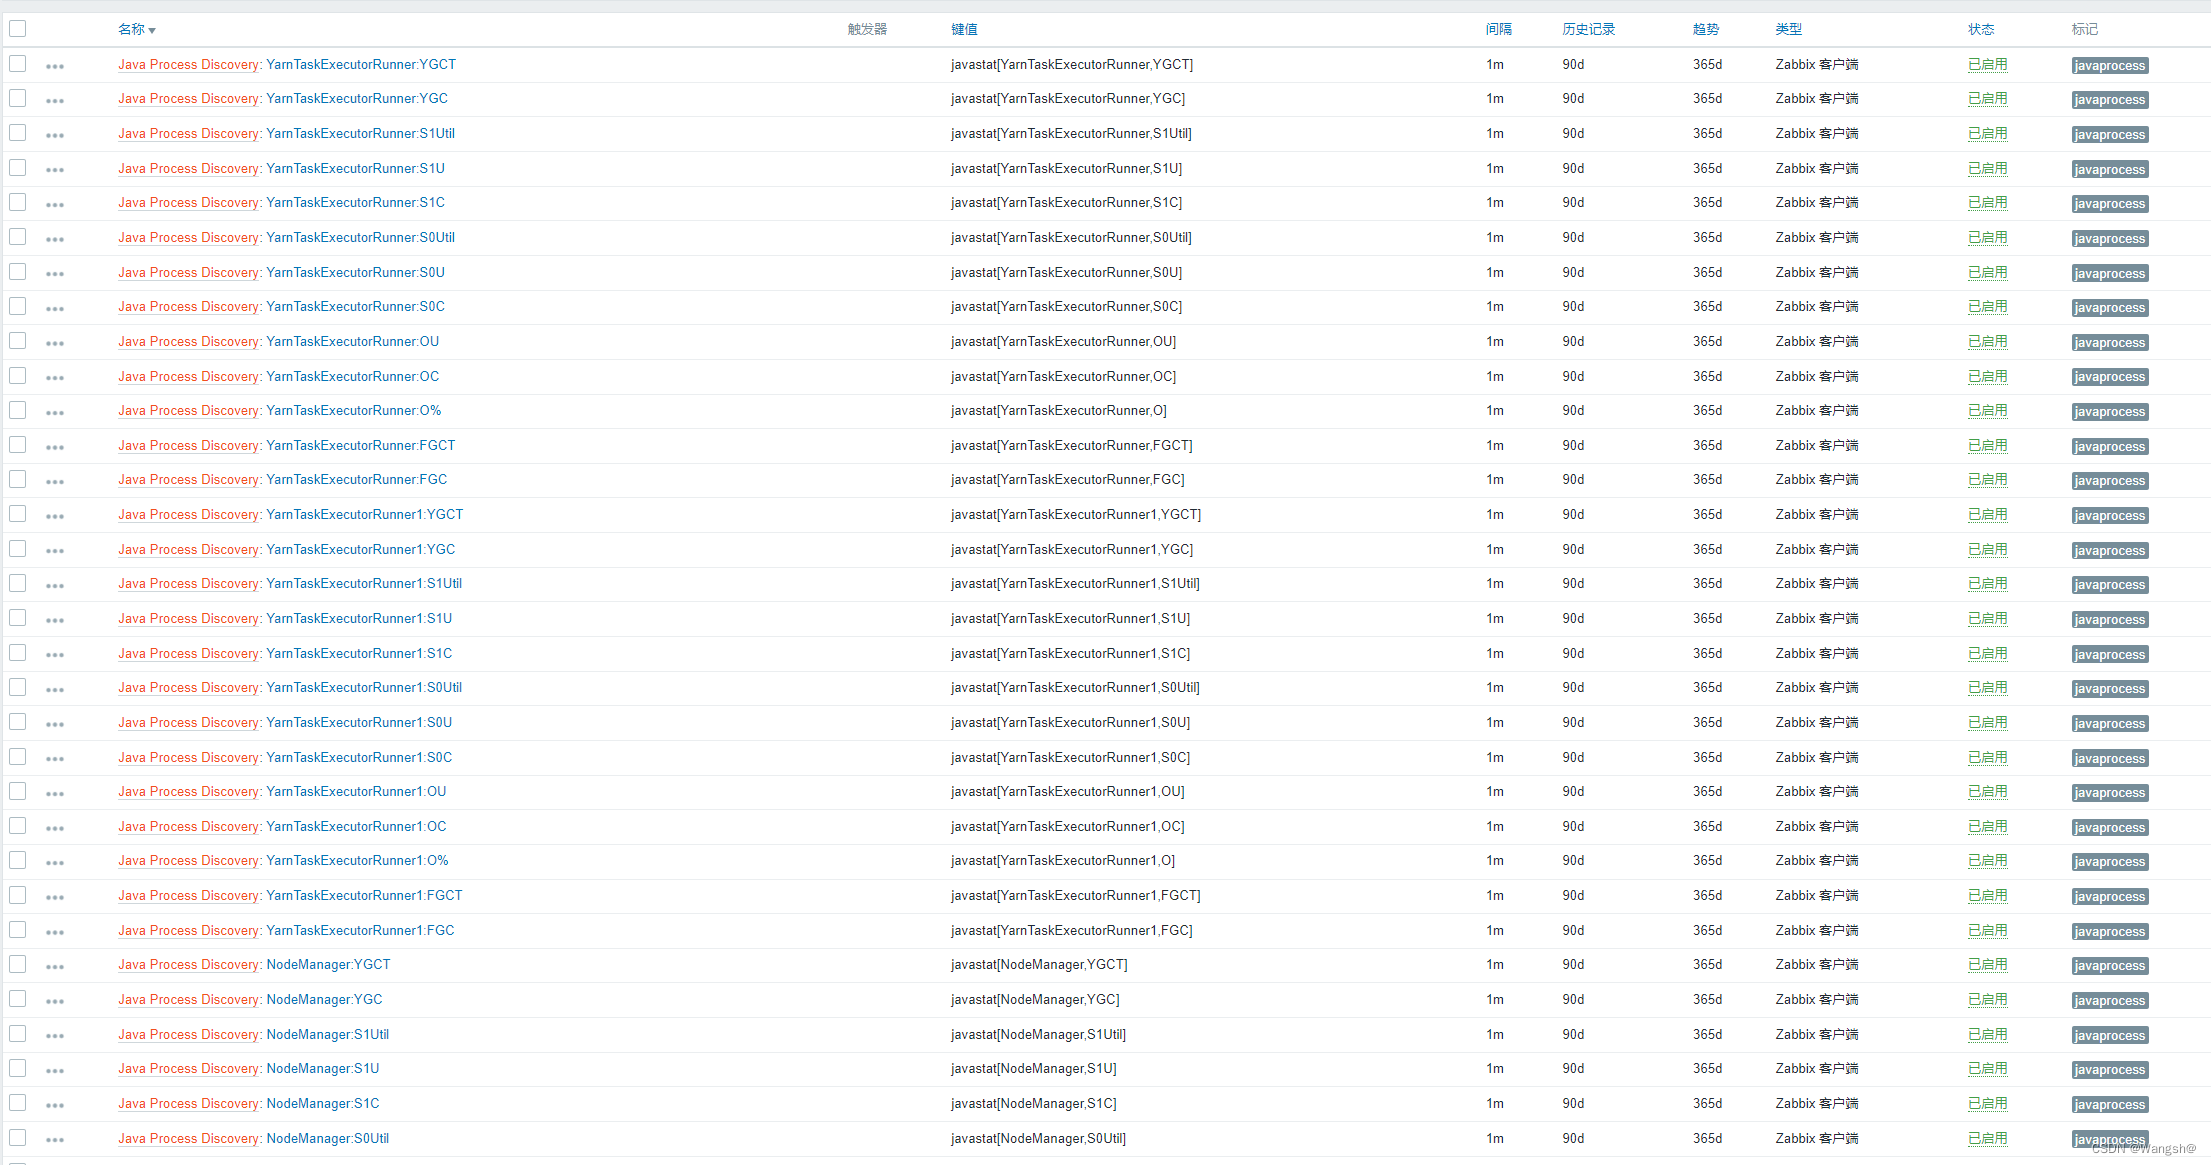Image resolution: width=2211 pixels, height=1165 pixels.
Task: Sort the list by 键值 column
Action: tap(964, 30)
